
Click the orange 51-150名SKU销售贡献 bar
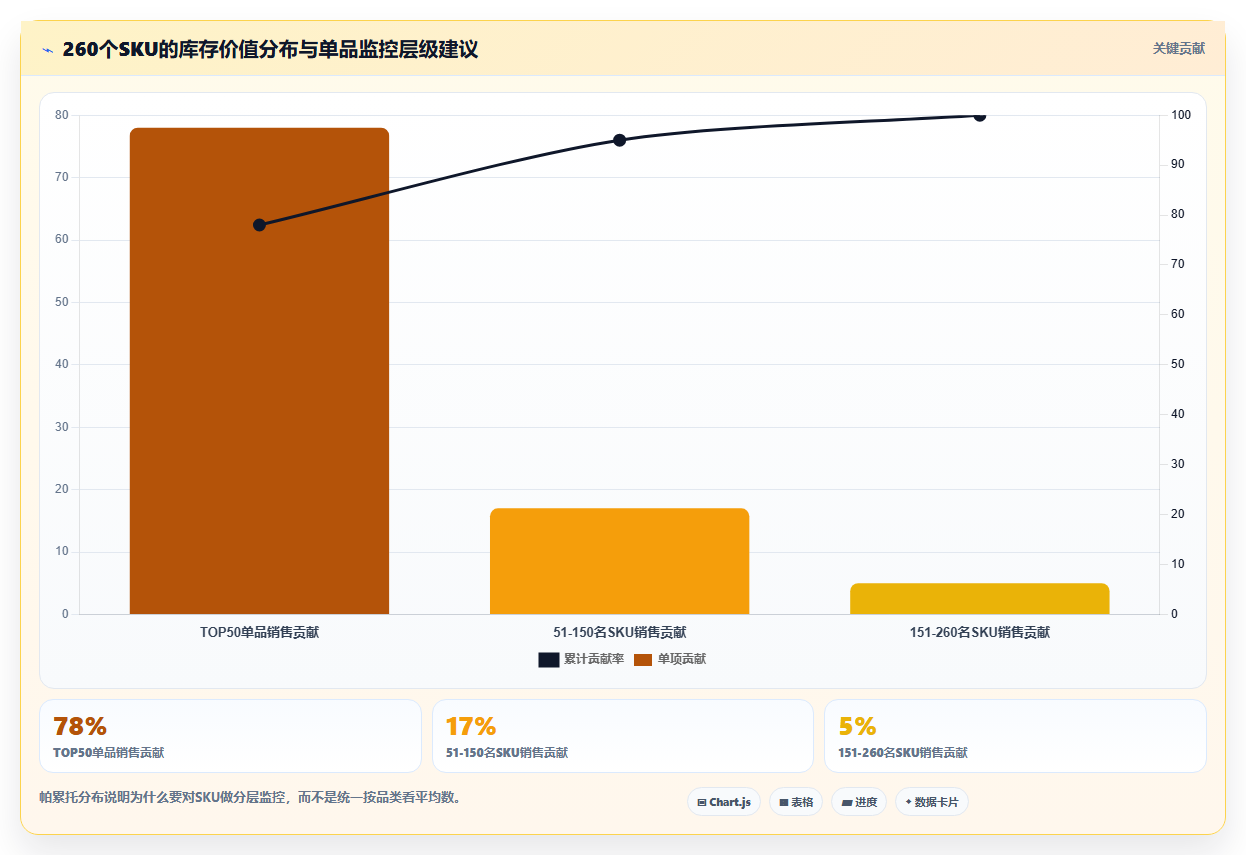[619, 561]
